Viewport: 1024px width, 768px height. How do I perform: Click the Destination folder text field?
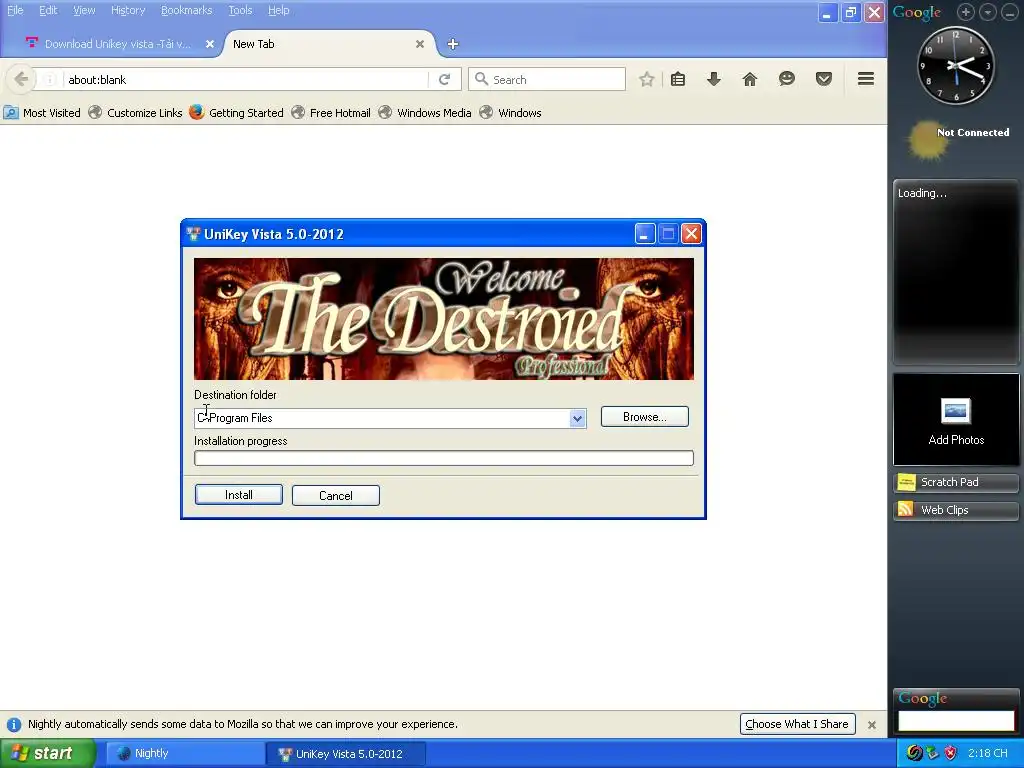pos(382,419)
